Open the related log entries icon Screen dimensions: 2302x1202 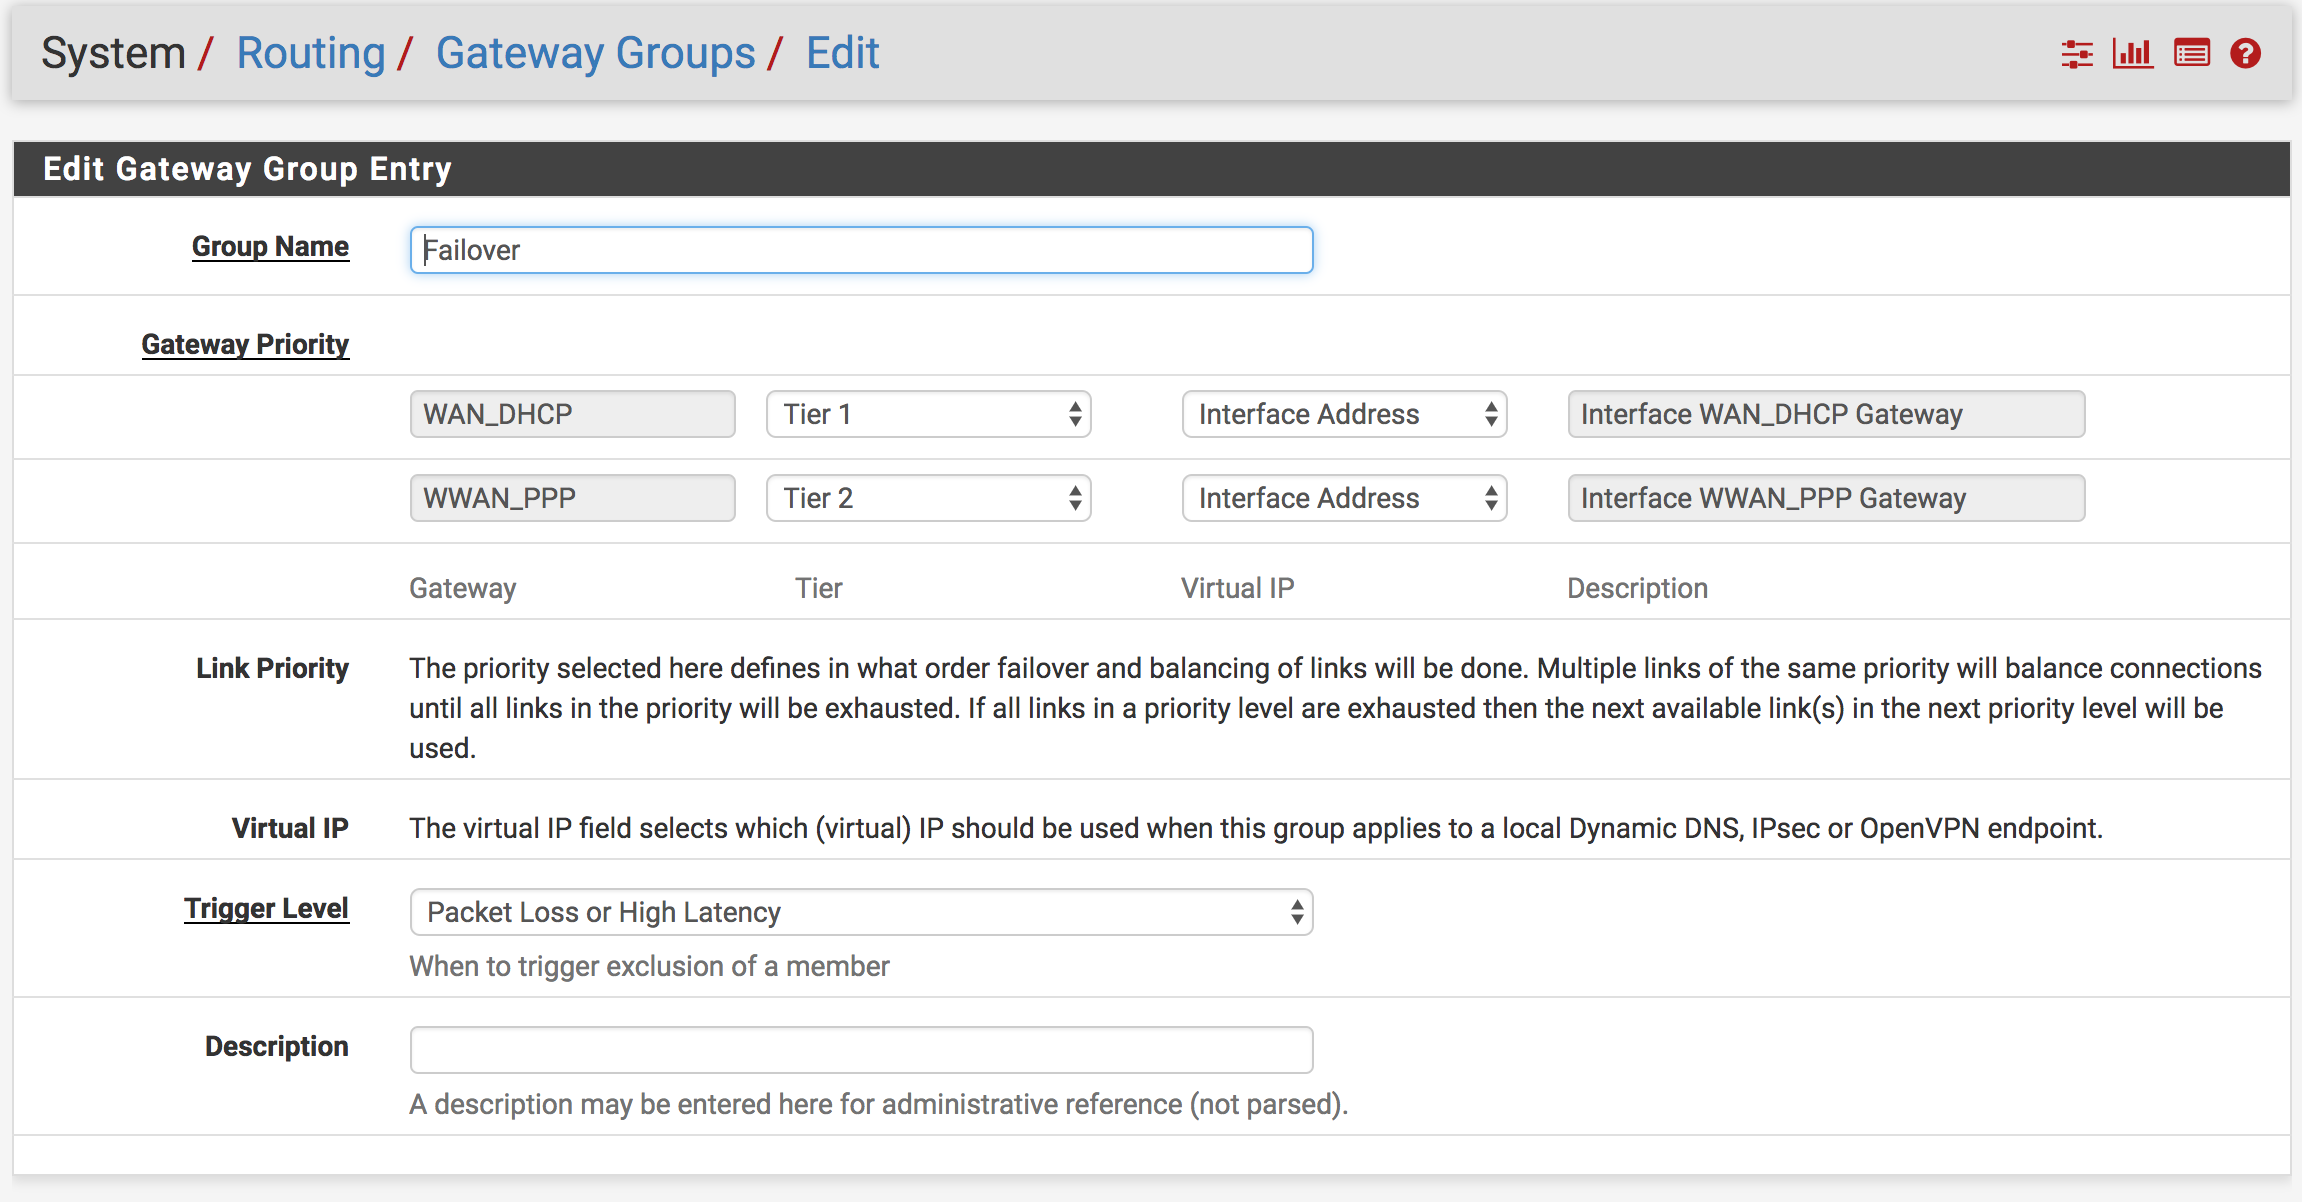point(2191,54)
